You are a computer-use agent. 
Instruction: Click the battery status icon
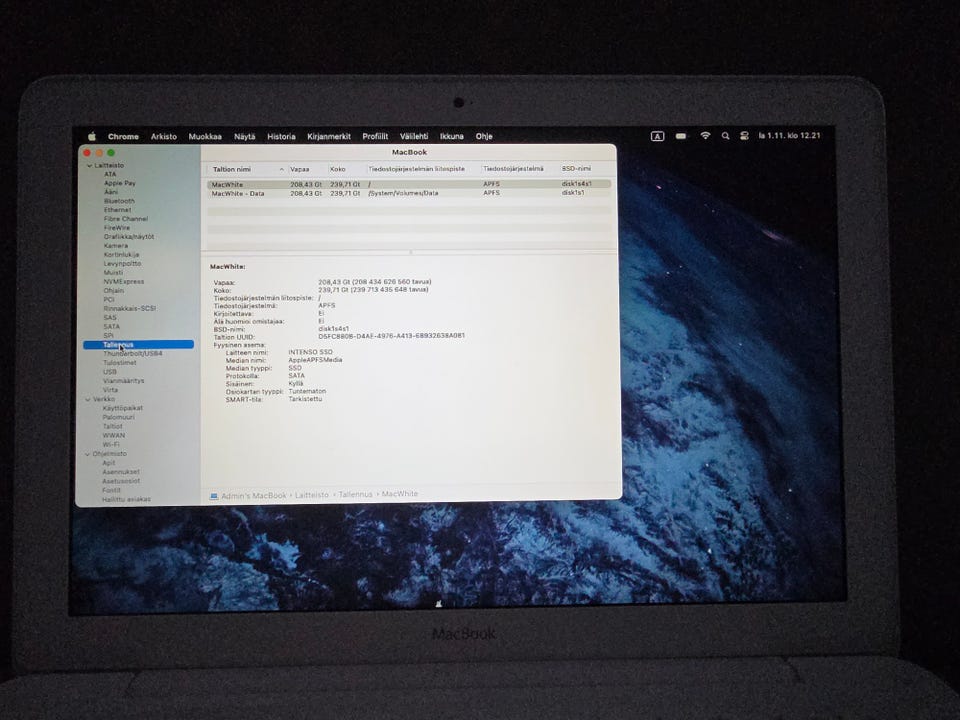(x=681, y=136)
